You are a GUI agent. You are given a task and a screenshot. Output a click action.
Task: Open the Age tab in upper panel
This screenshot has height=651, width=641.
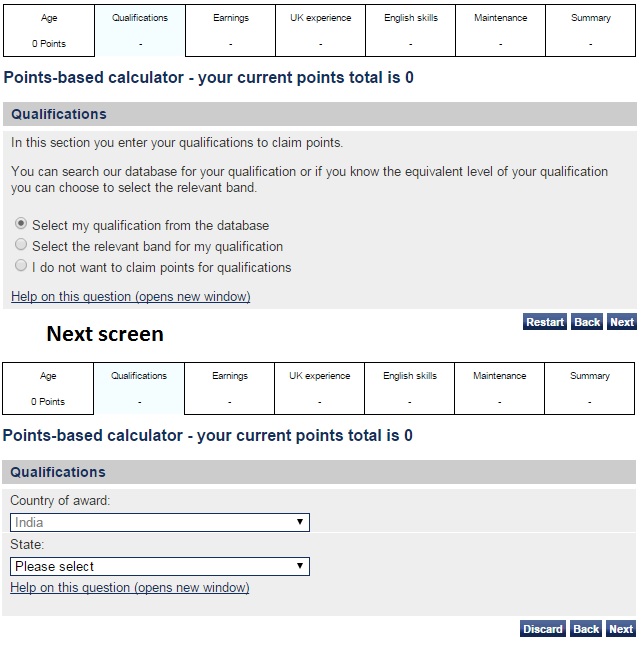(48, 31)
